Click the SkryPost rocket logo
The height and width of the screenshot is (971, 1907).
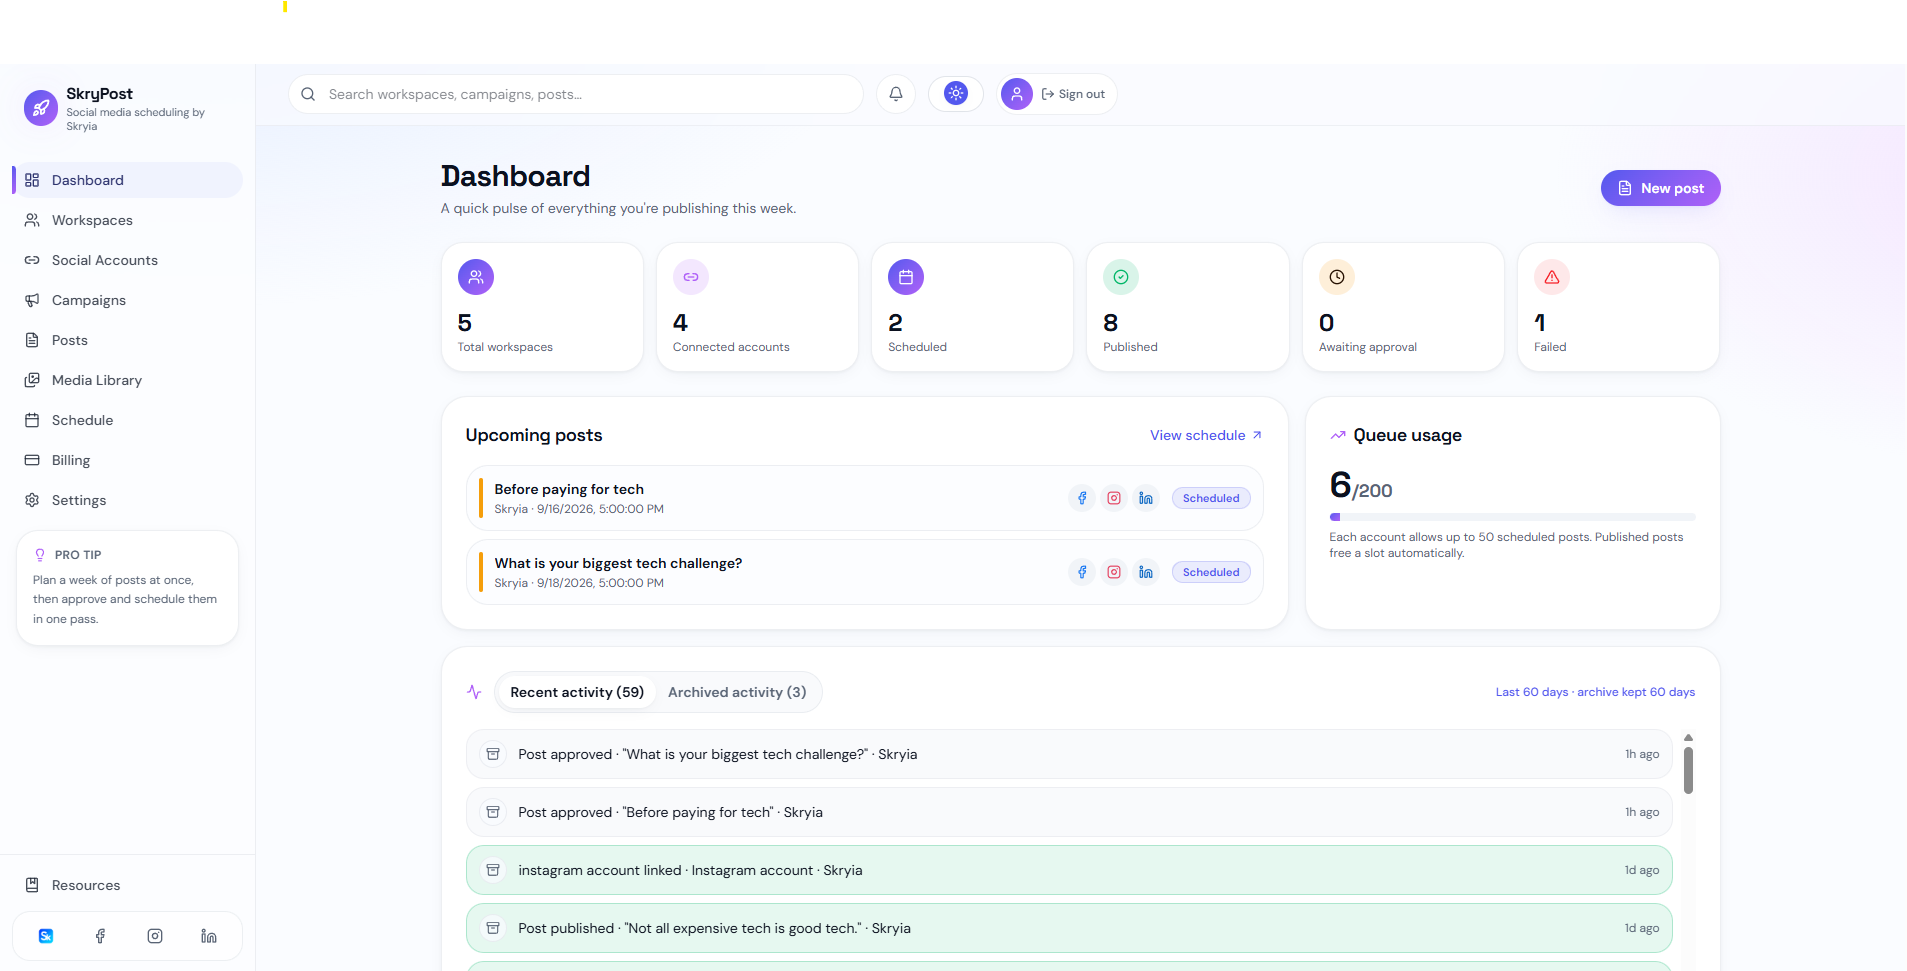click(x=41, y=108)
